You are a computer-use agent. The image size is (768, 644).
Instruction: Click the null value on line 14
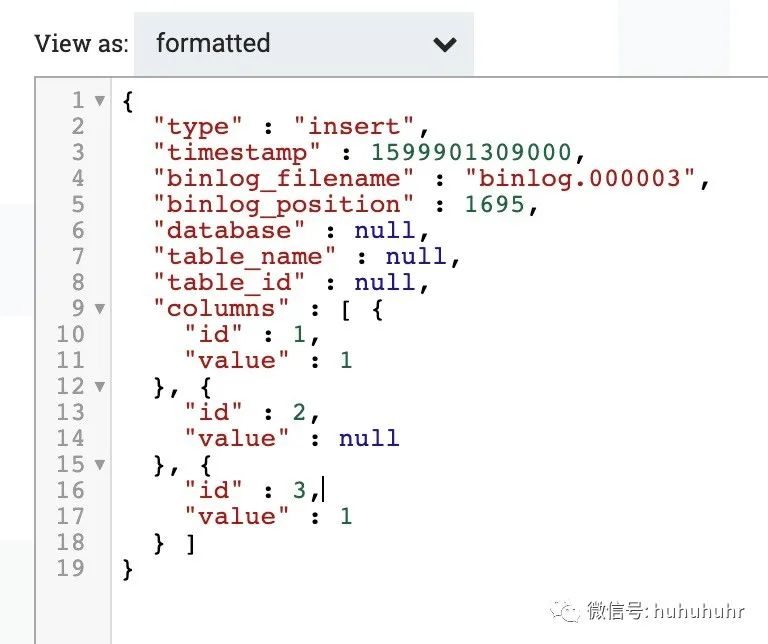point(369,438)
